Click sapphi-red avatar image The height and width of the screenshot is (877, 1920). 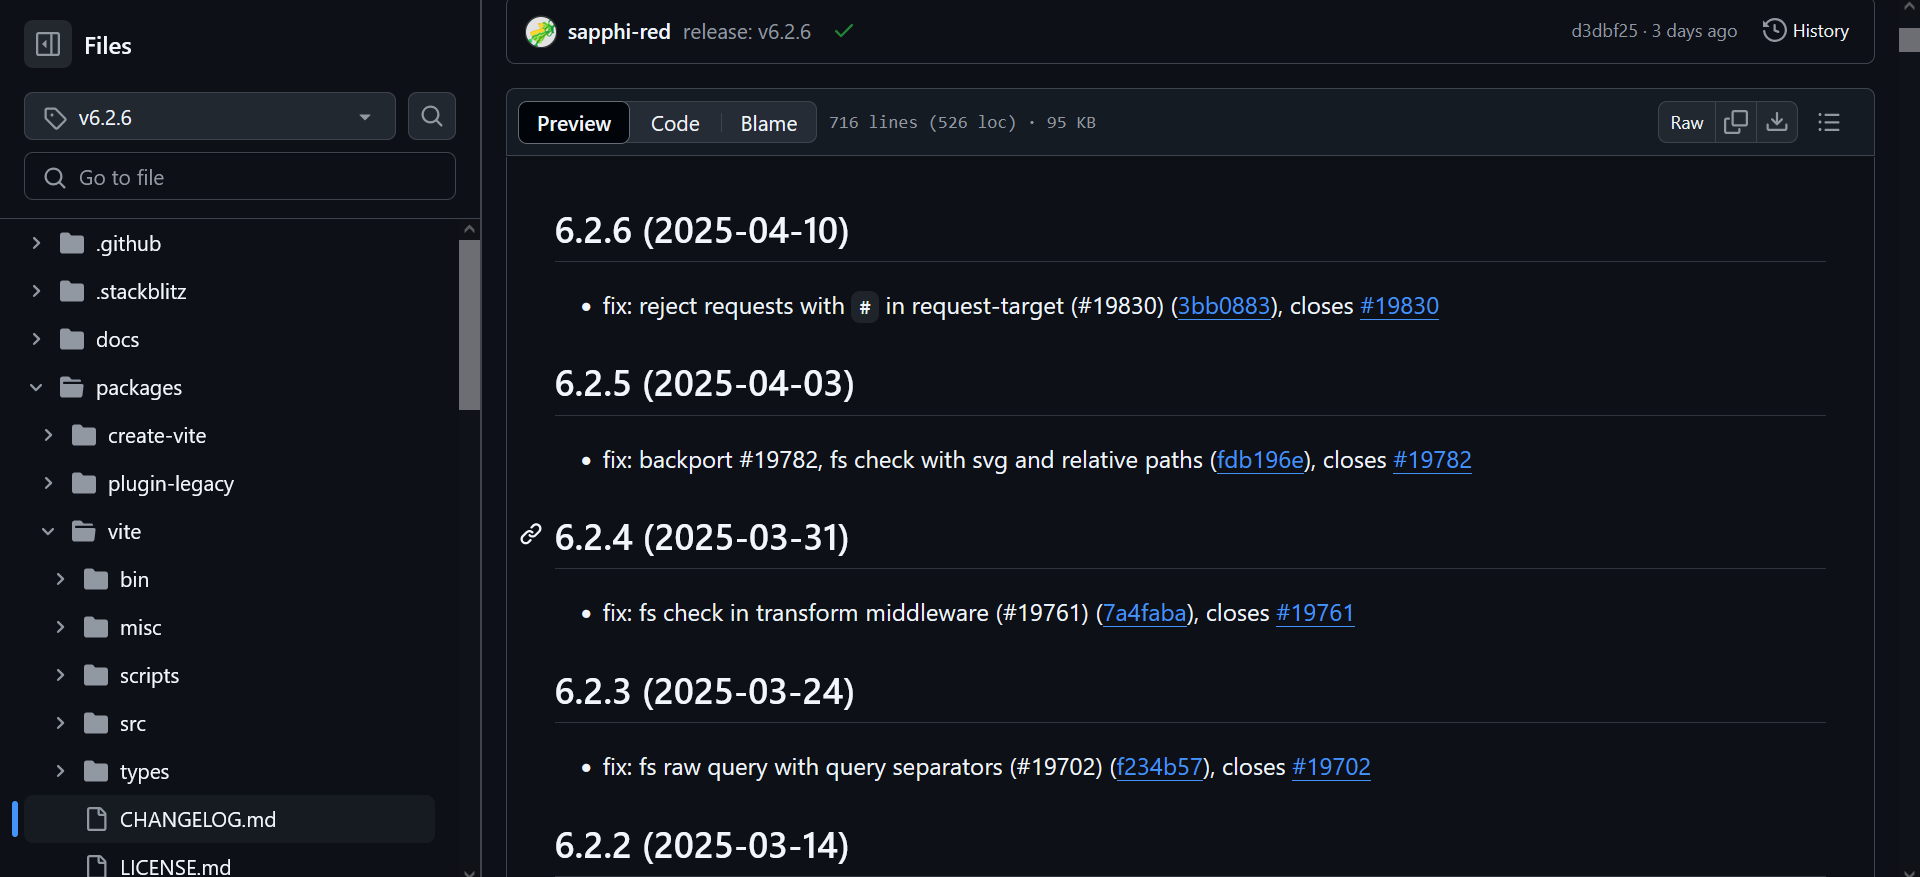(541, 32)
